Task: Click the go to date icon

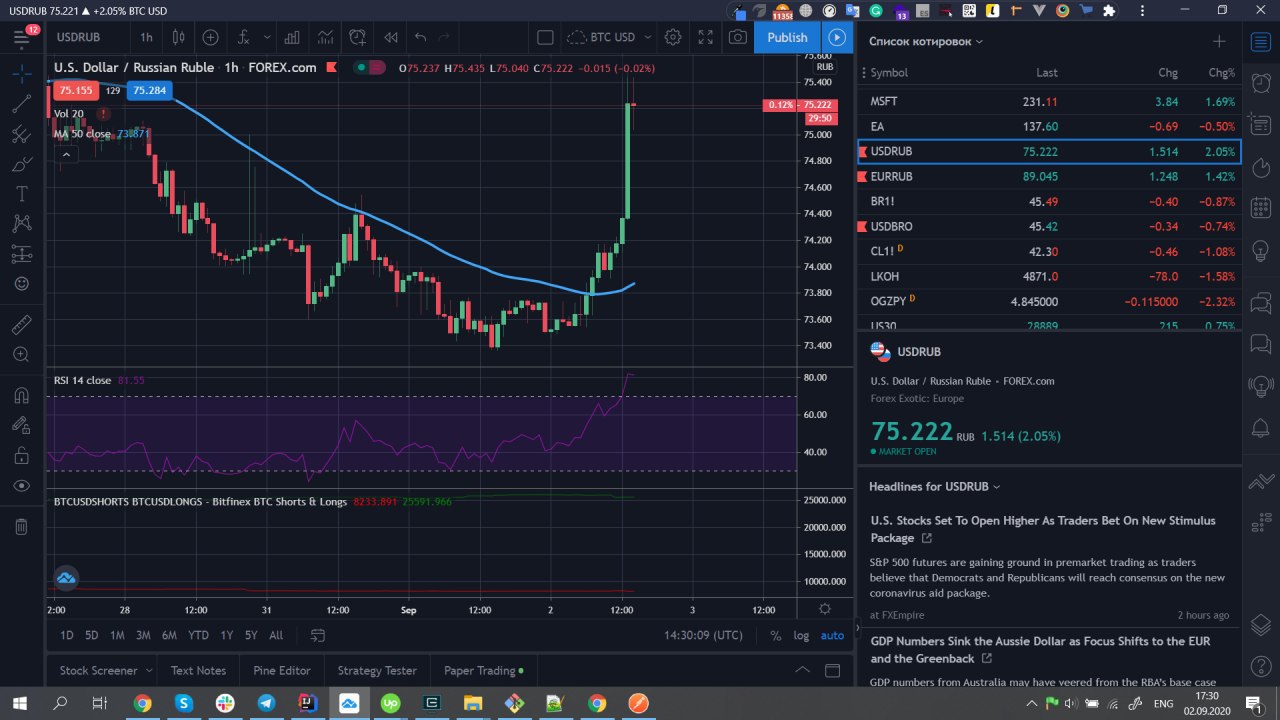Action: pyautogui.click(x=318, y=635)
